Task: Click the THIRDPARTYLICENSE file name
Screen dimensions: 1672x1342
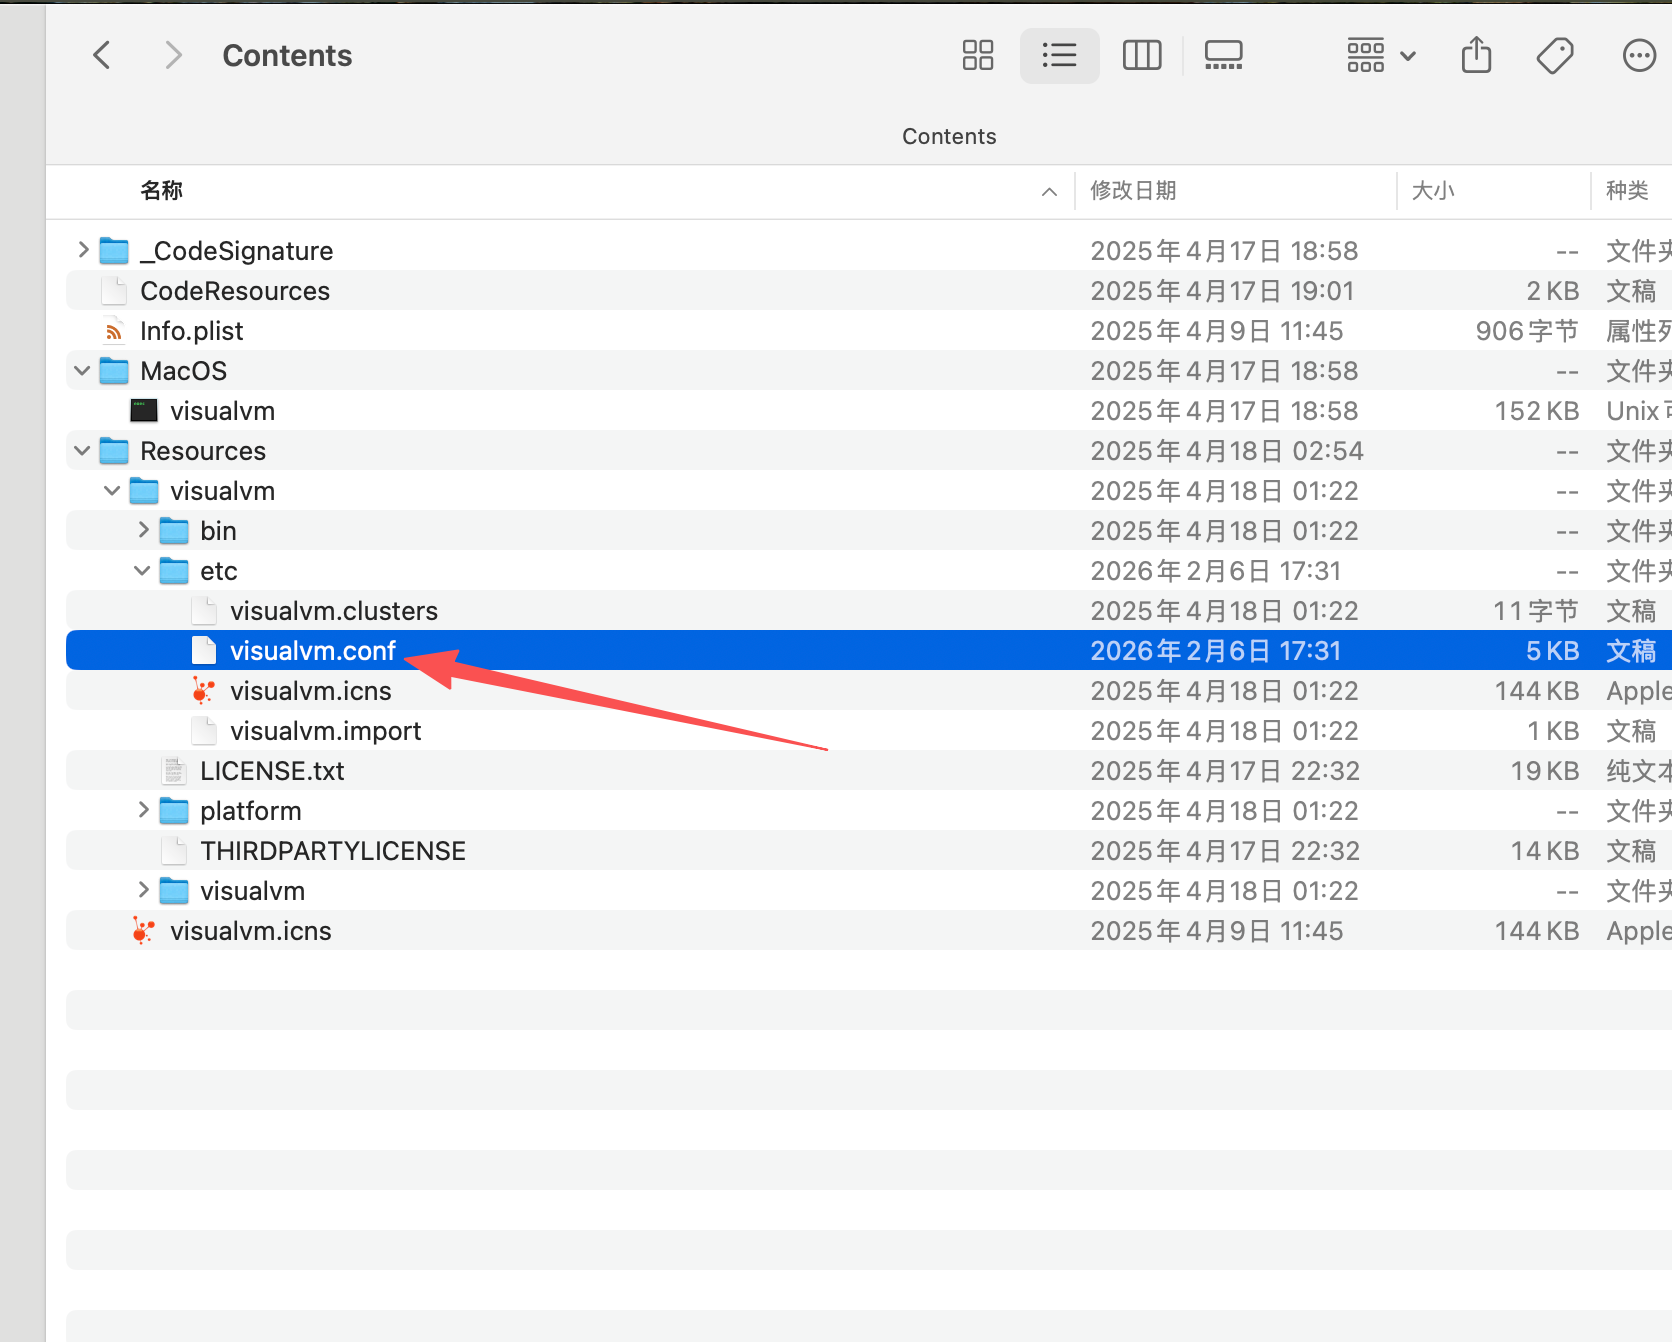Action: 333,851
